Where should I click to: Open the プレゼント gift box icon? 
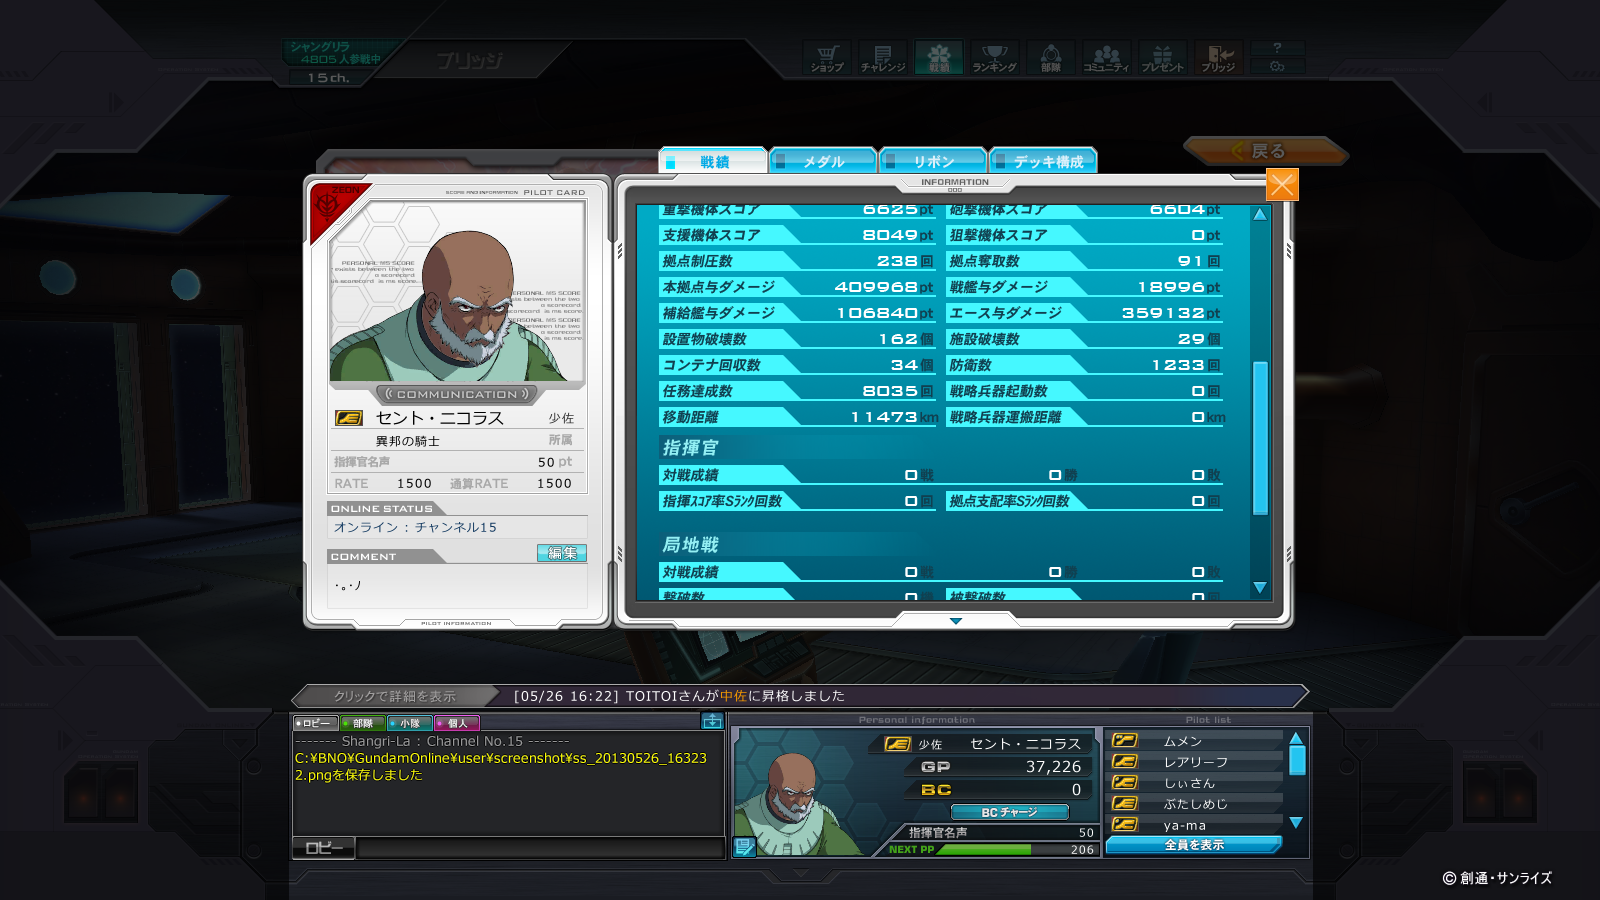tap(1162, 57)
